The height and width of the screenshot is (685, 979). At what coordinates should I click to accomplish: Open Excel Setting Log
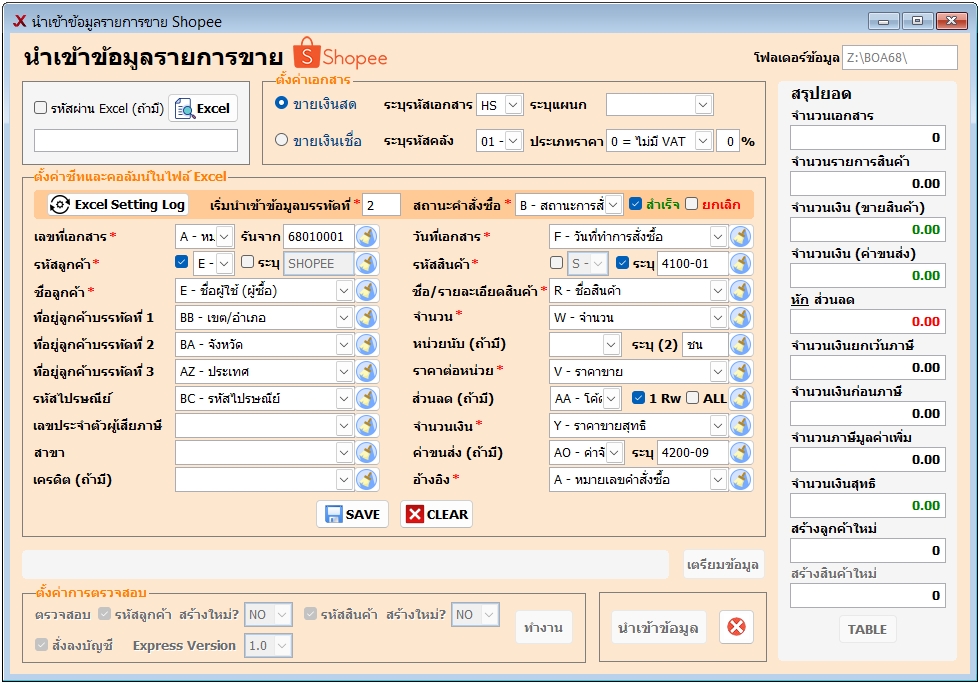pyautogui.click(x=118, y=205)
